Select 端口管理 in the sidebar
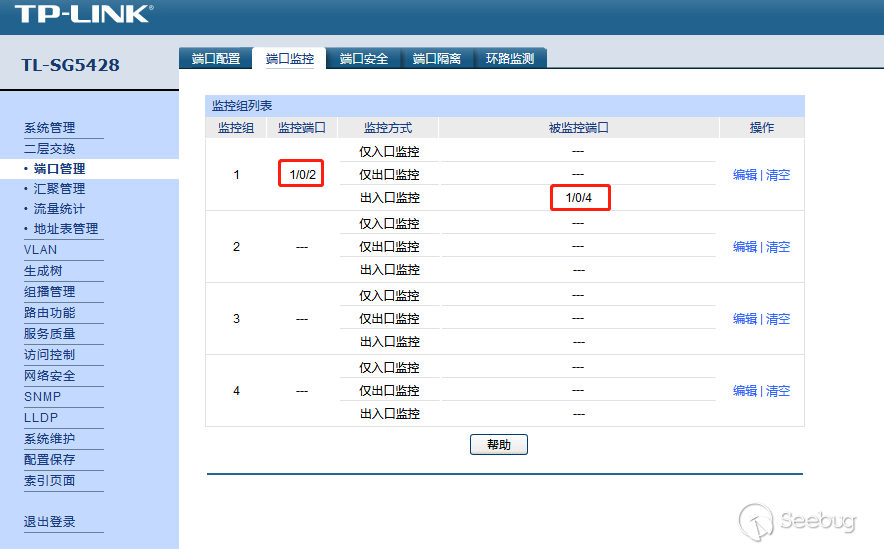Screen dimensions: 884x549 (59, 169)
